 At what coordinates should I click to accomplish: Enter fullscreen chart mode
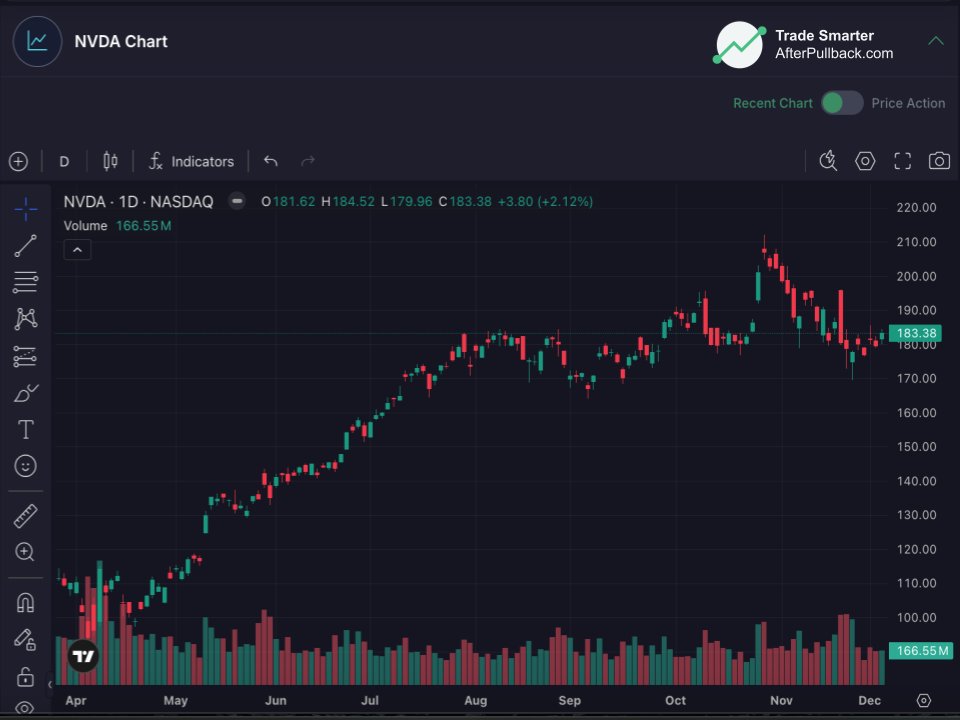902,161
